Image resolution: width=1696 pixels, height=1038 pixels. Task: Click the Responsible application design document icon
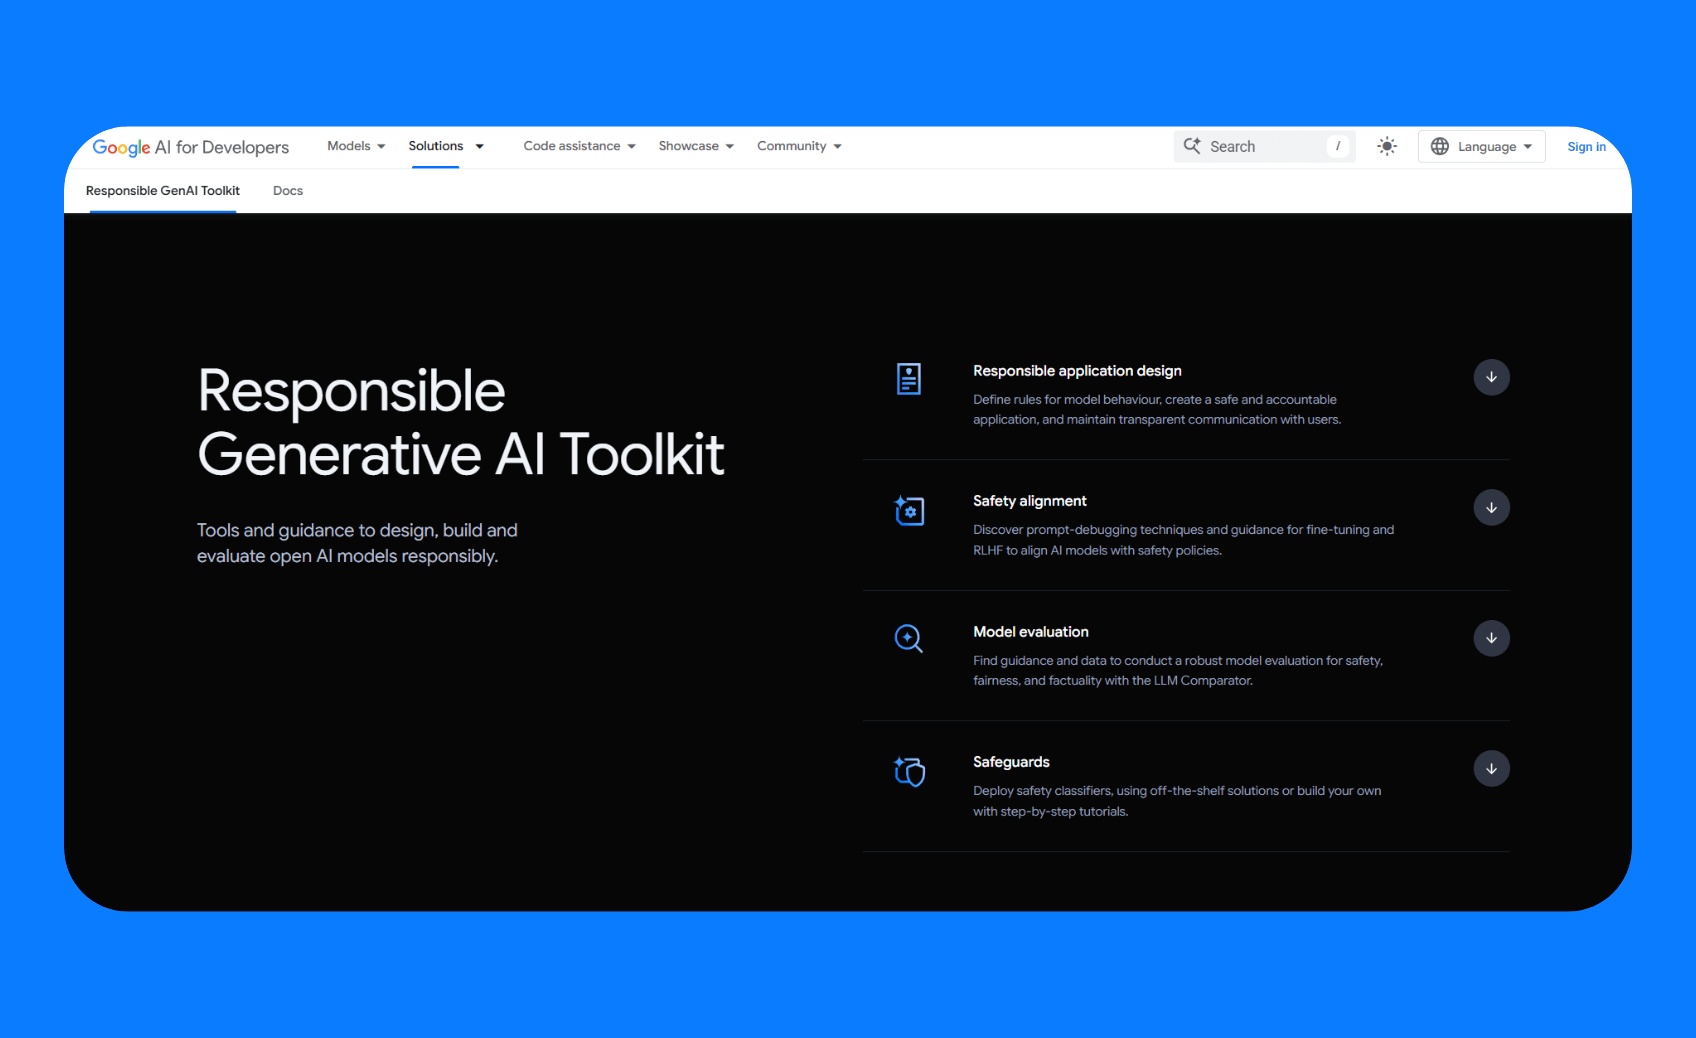(909, 379)
